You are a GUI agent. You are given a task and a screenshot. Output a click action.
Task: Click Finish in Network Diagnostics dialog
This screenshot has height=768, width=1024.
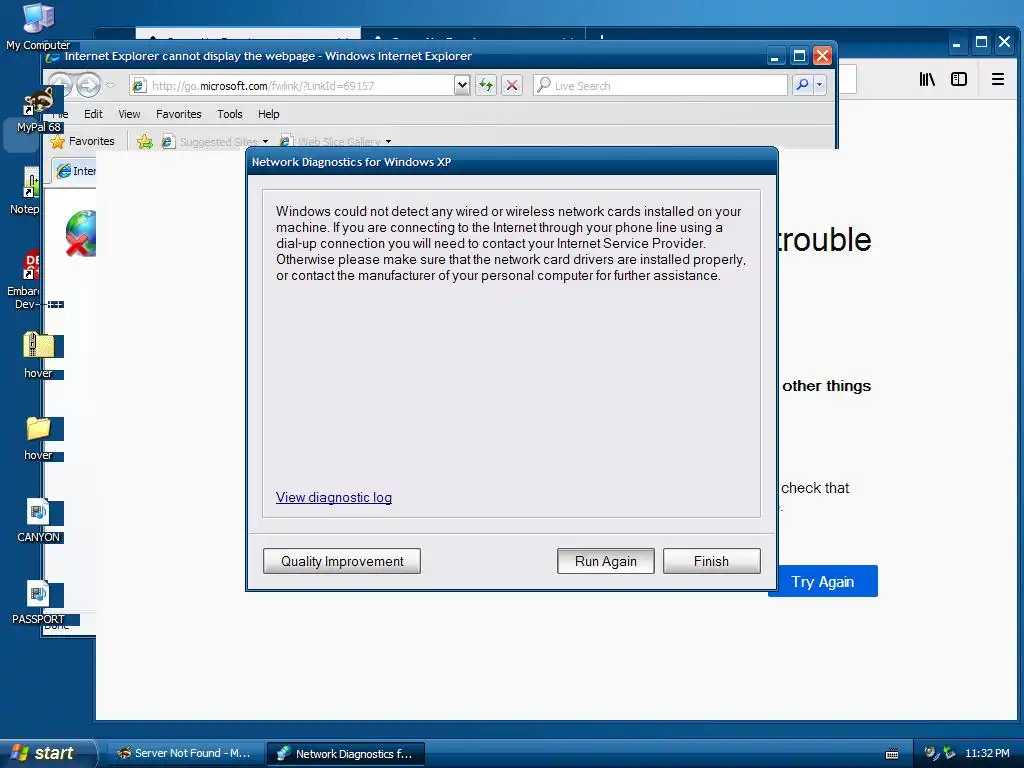point(711,561)
